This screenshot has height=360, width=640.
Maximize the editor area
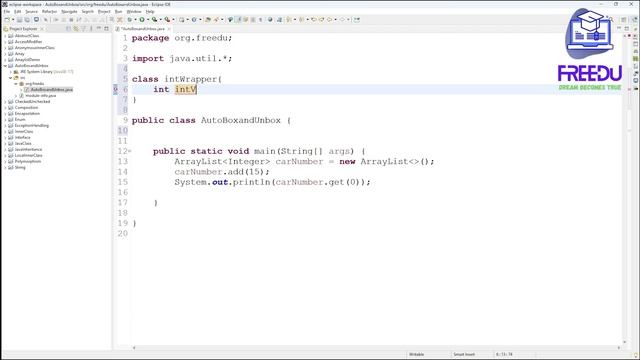(x=627, y=28)
